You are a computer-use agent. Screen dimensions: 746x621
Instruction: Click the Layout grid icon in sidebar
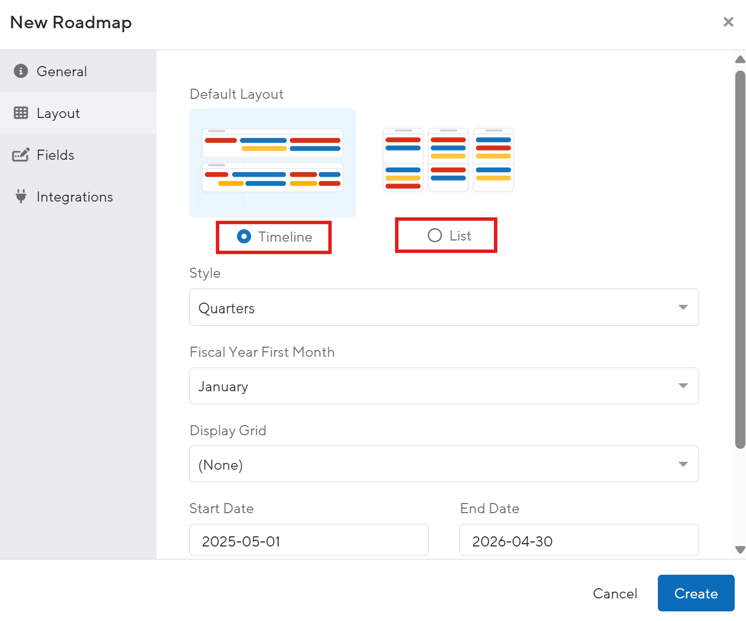(20, 114)
